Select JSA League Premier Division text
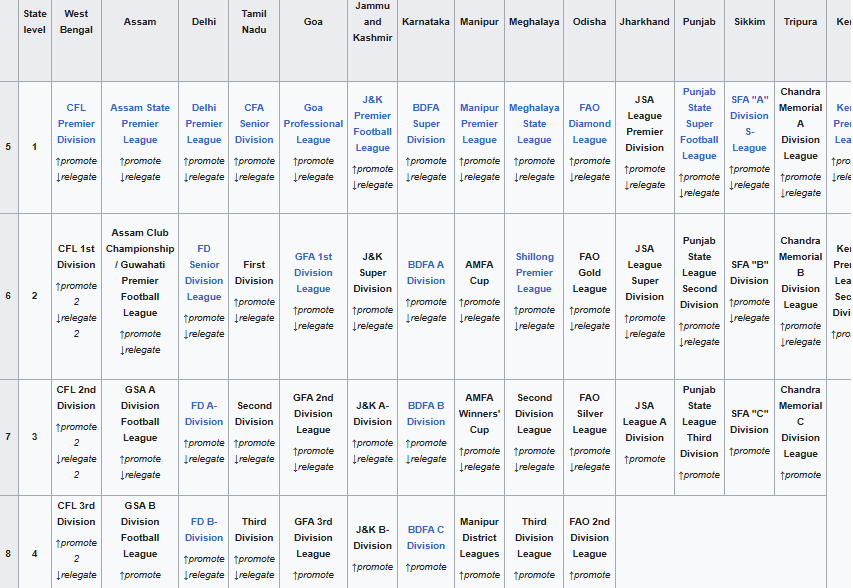This screenshot has width=853, height=588. click(x=645, y=123)
